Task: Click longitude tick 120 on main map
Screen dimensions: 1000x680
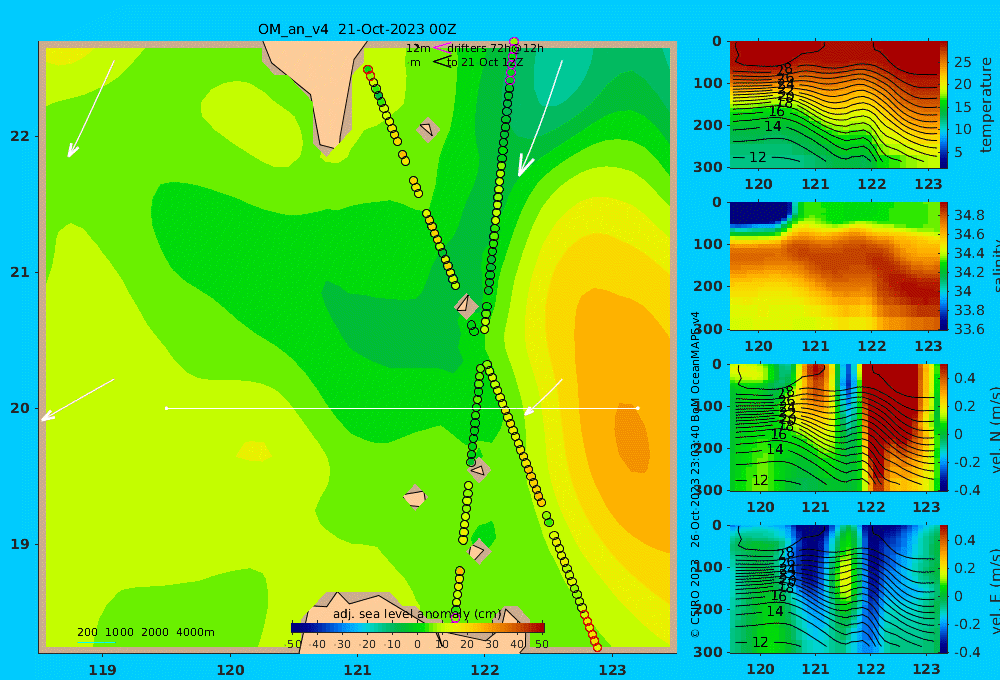Action: click(230, 670)
